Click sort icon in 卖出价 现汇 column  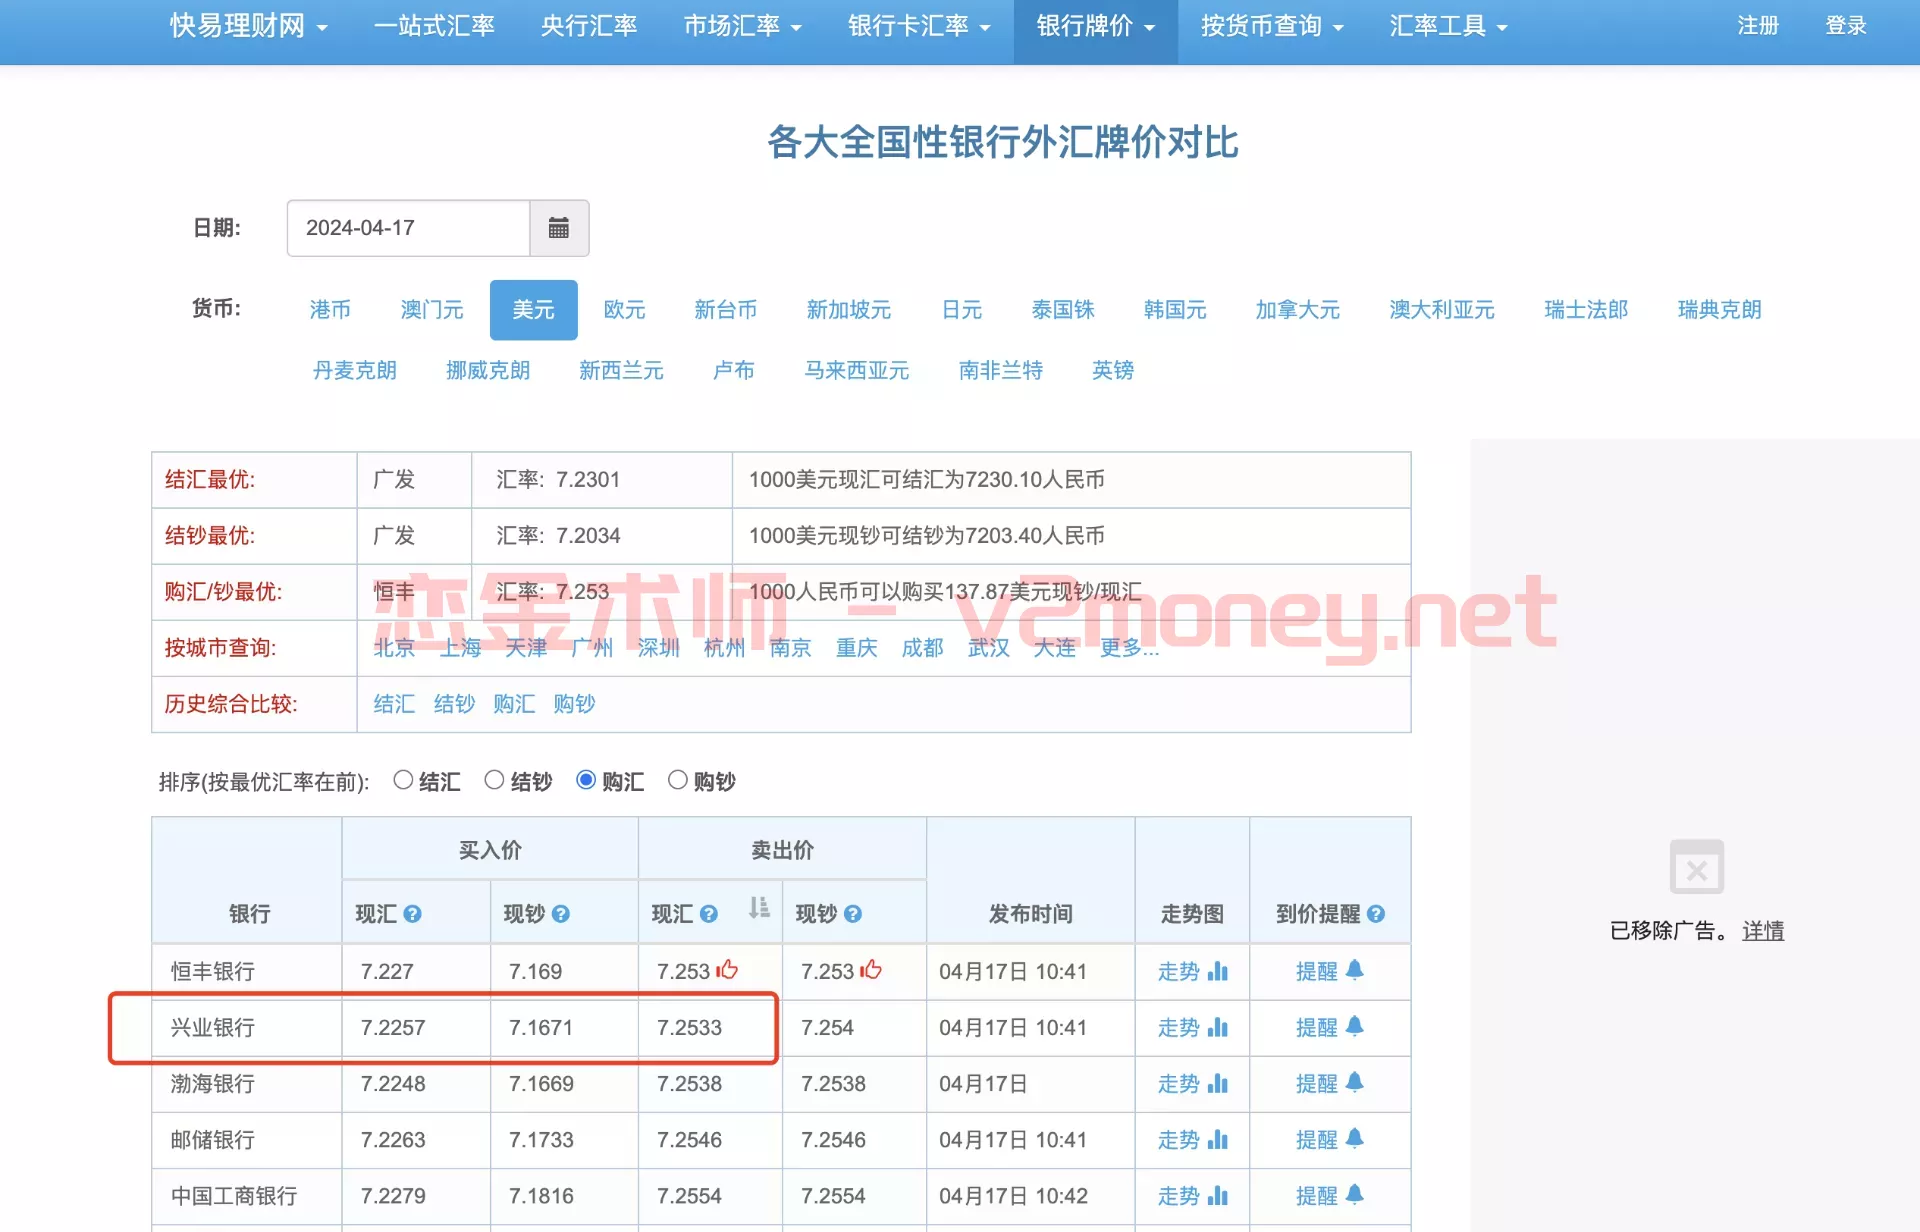(x=759, y=908)
